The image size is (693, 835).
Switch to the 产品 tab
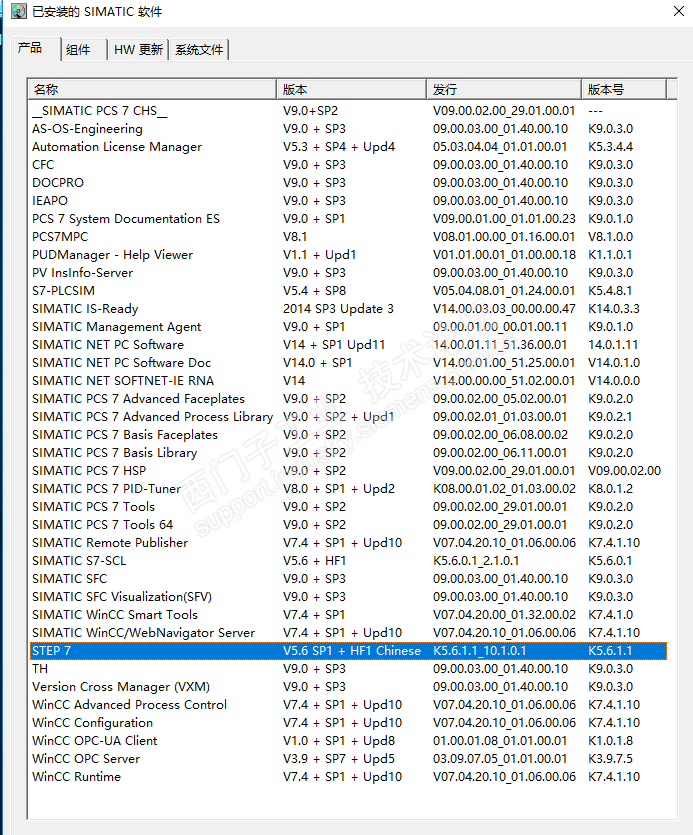[30, 48]
